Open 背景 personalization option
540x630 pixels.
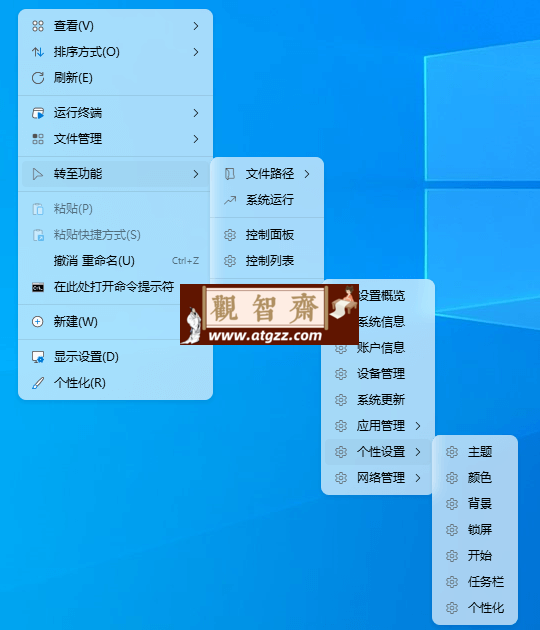pos(475,504)
